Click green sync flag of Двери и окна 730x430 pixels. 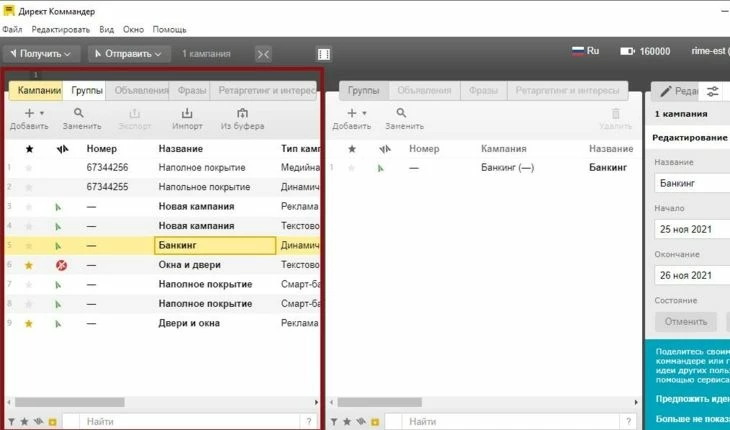58,323
